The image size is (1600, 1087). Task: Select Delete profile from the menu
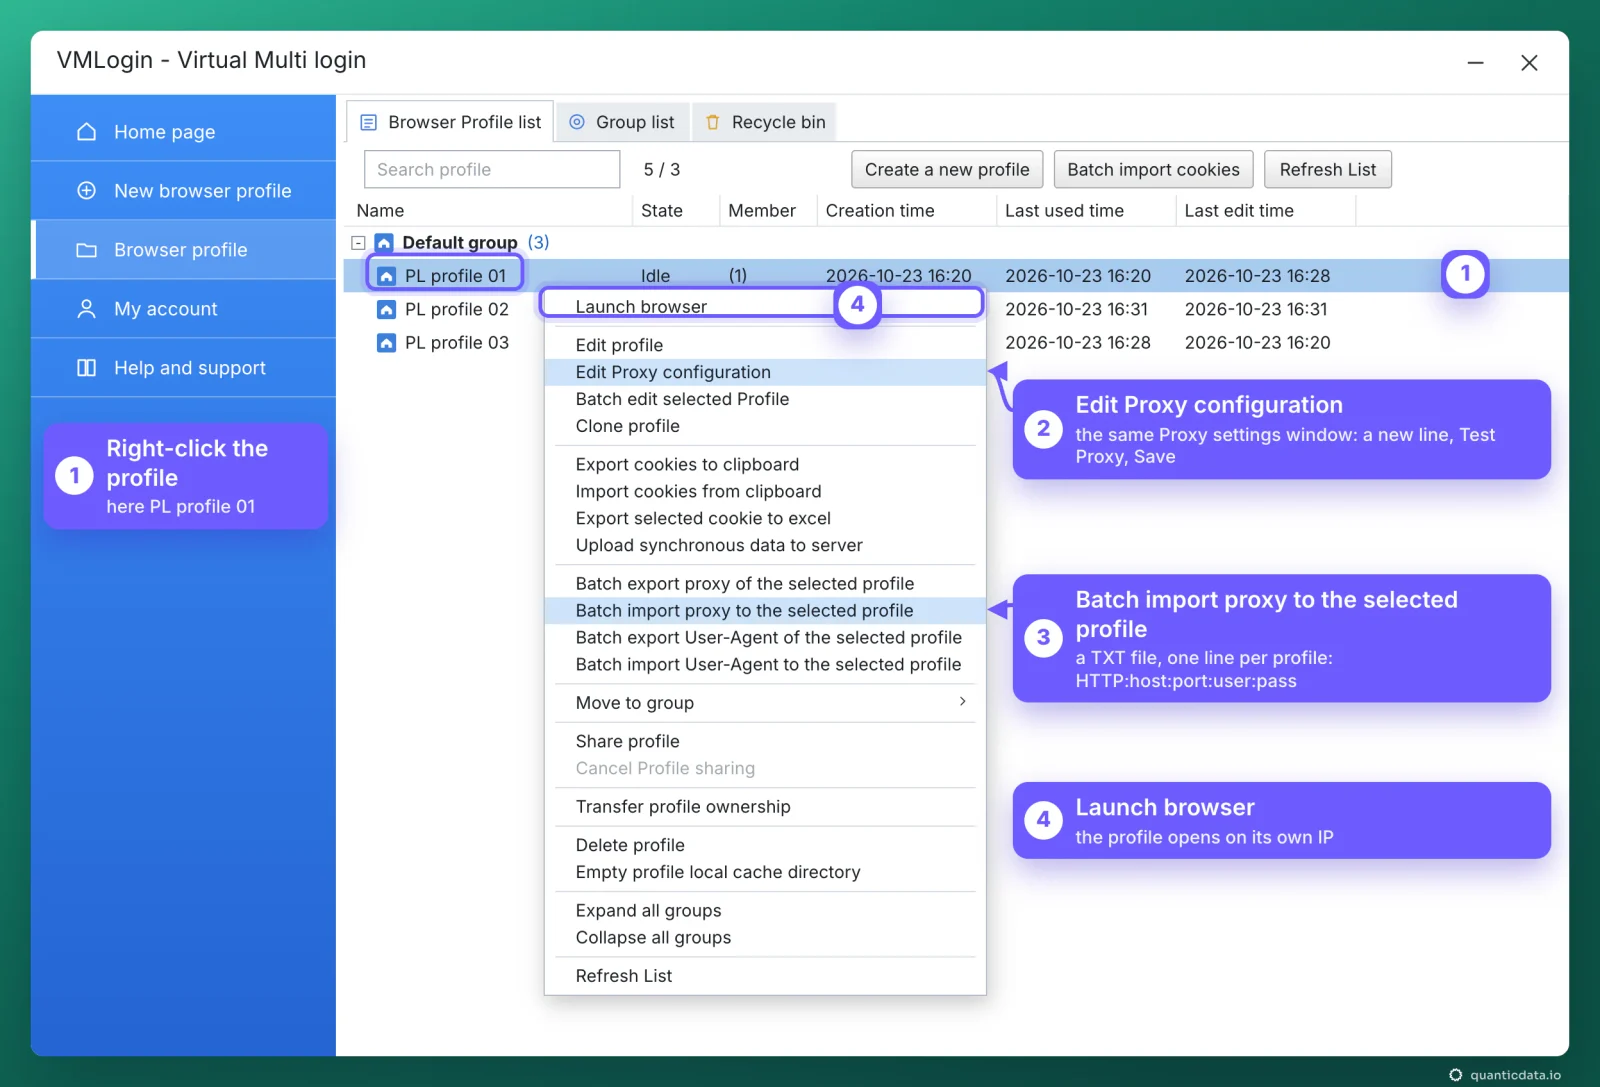coord(764,845)
